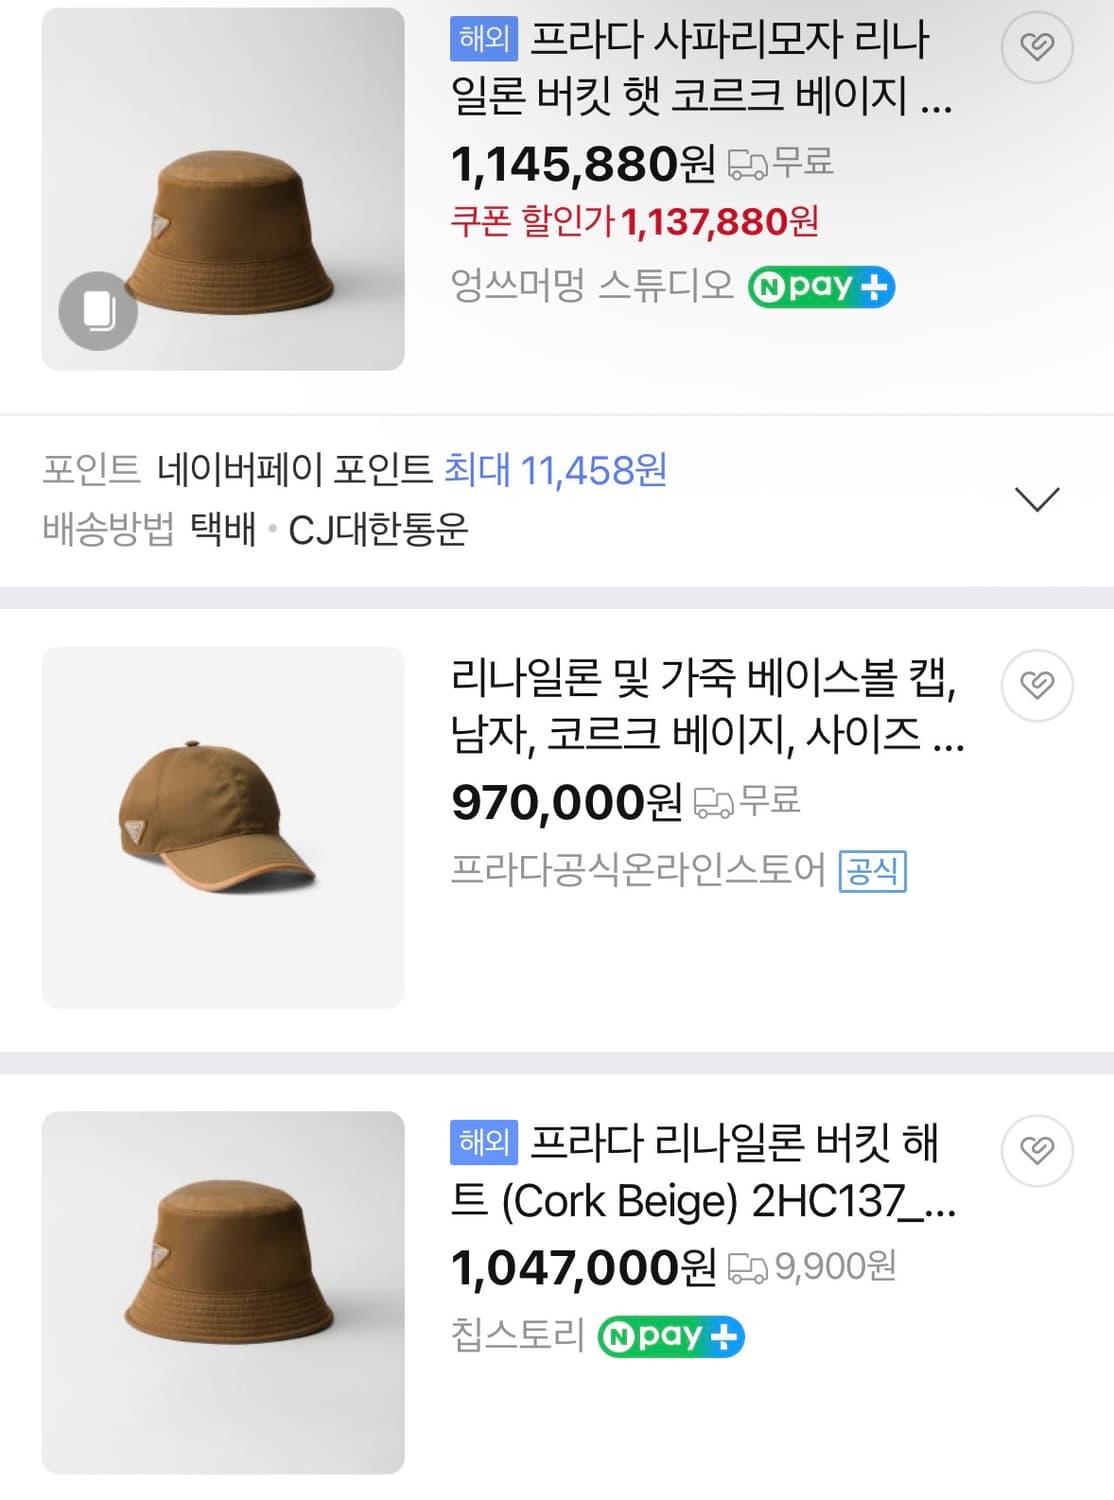
Task: Tap the delivery truck icon beside 9,900원
Action: (x=746, y=1268)
